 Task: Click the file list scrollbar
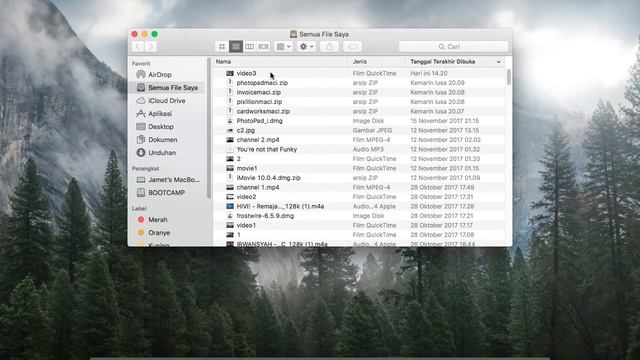click(509, 77)
